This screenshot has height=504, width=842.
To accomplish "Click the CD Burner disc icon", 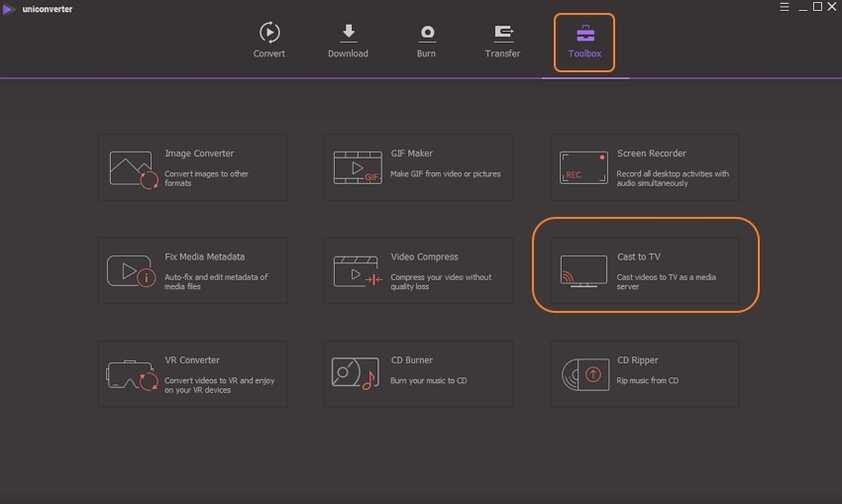I will click(356, 374).
